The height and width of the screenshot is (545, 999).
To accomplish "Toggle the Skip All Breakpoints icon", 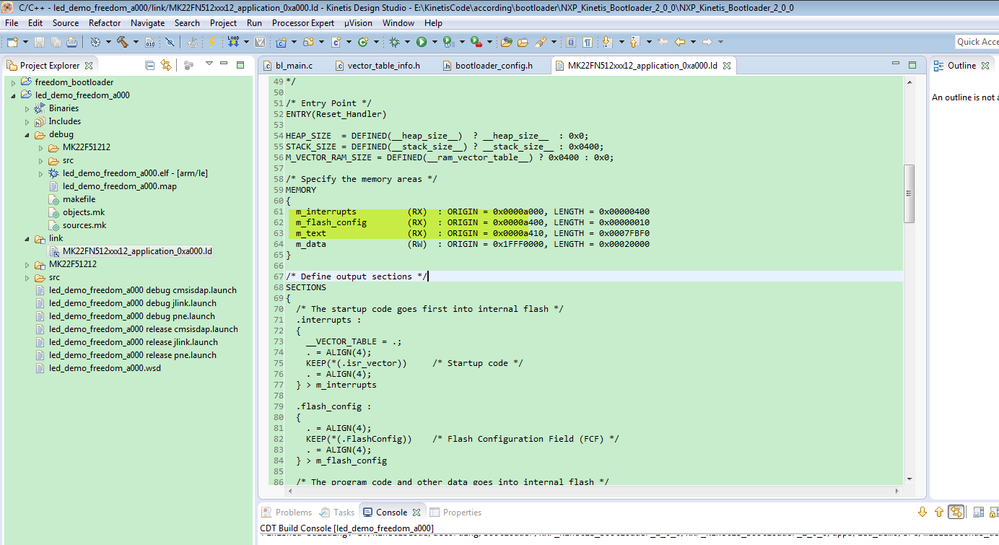I will 169,42.
